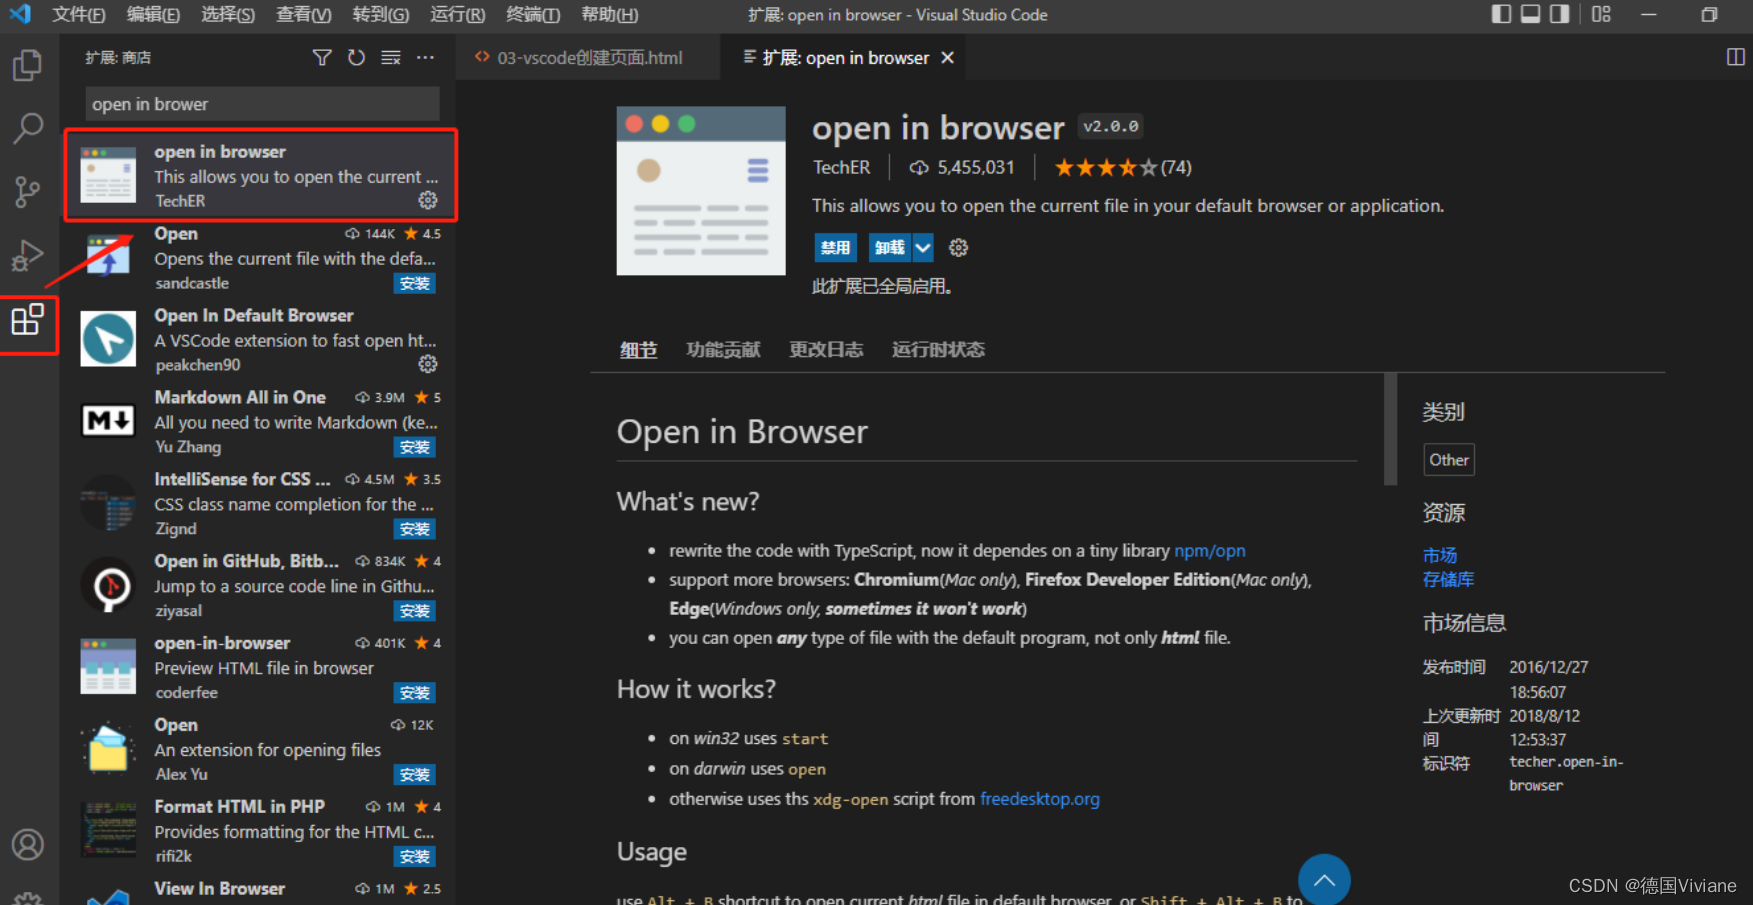Image resolution: width=1753 pixels, height=905 pixels.
Task: Select the 运行时状态 tab
Action: pyautogui.click(x=938, y=349)
